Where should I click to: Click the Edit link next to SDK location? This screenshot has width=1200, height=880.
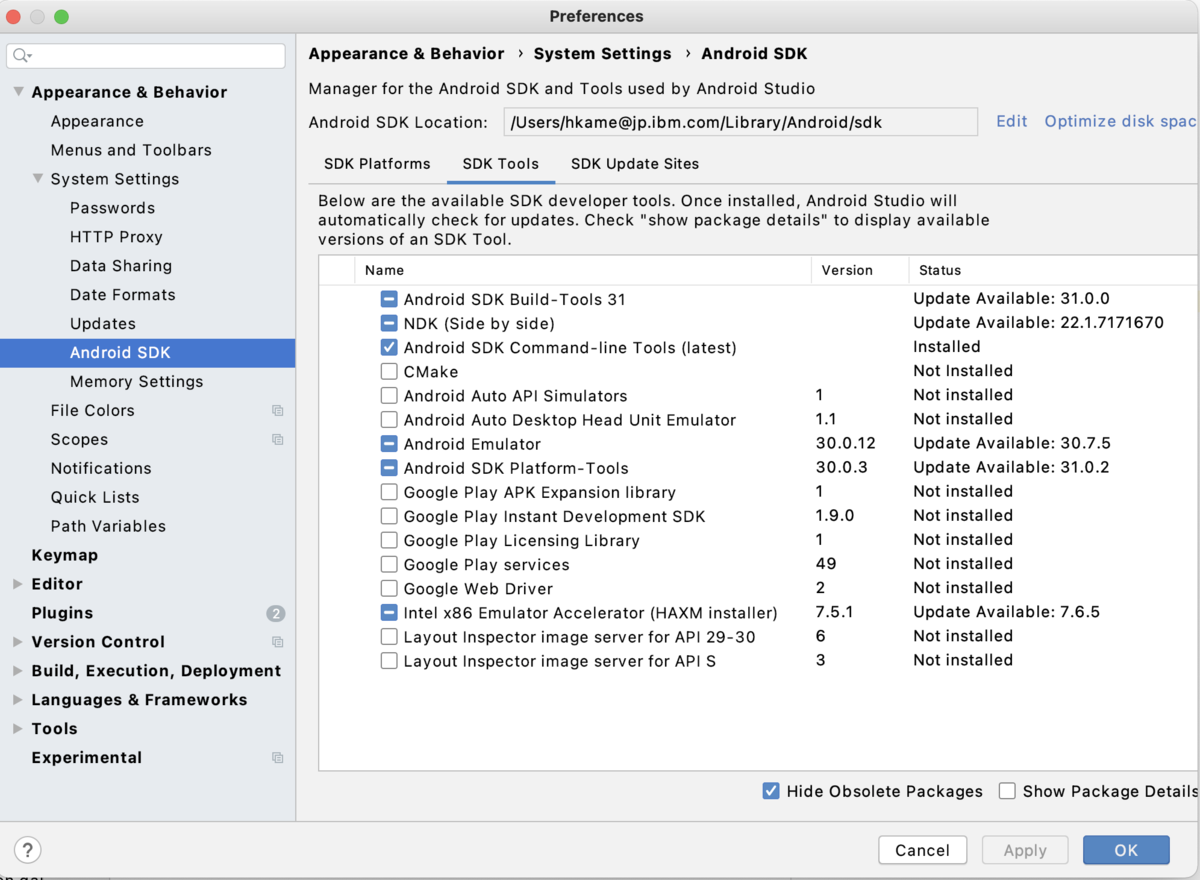[x=1011, y=121]
